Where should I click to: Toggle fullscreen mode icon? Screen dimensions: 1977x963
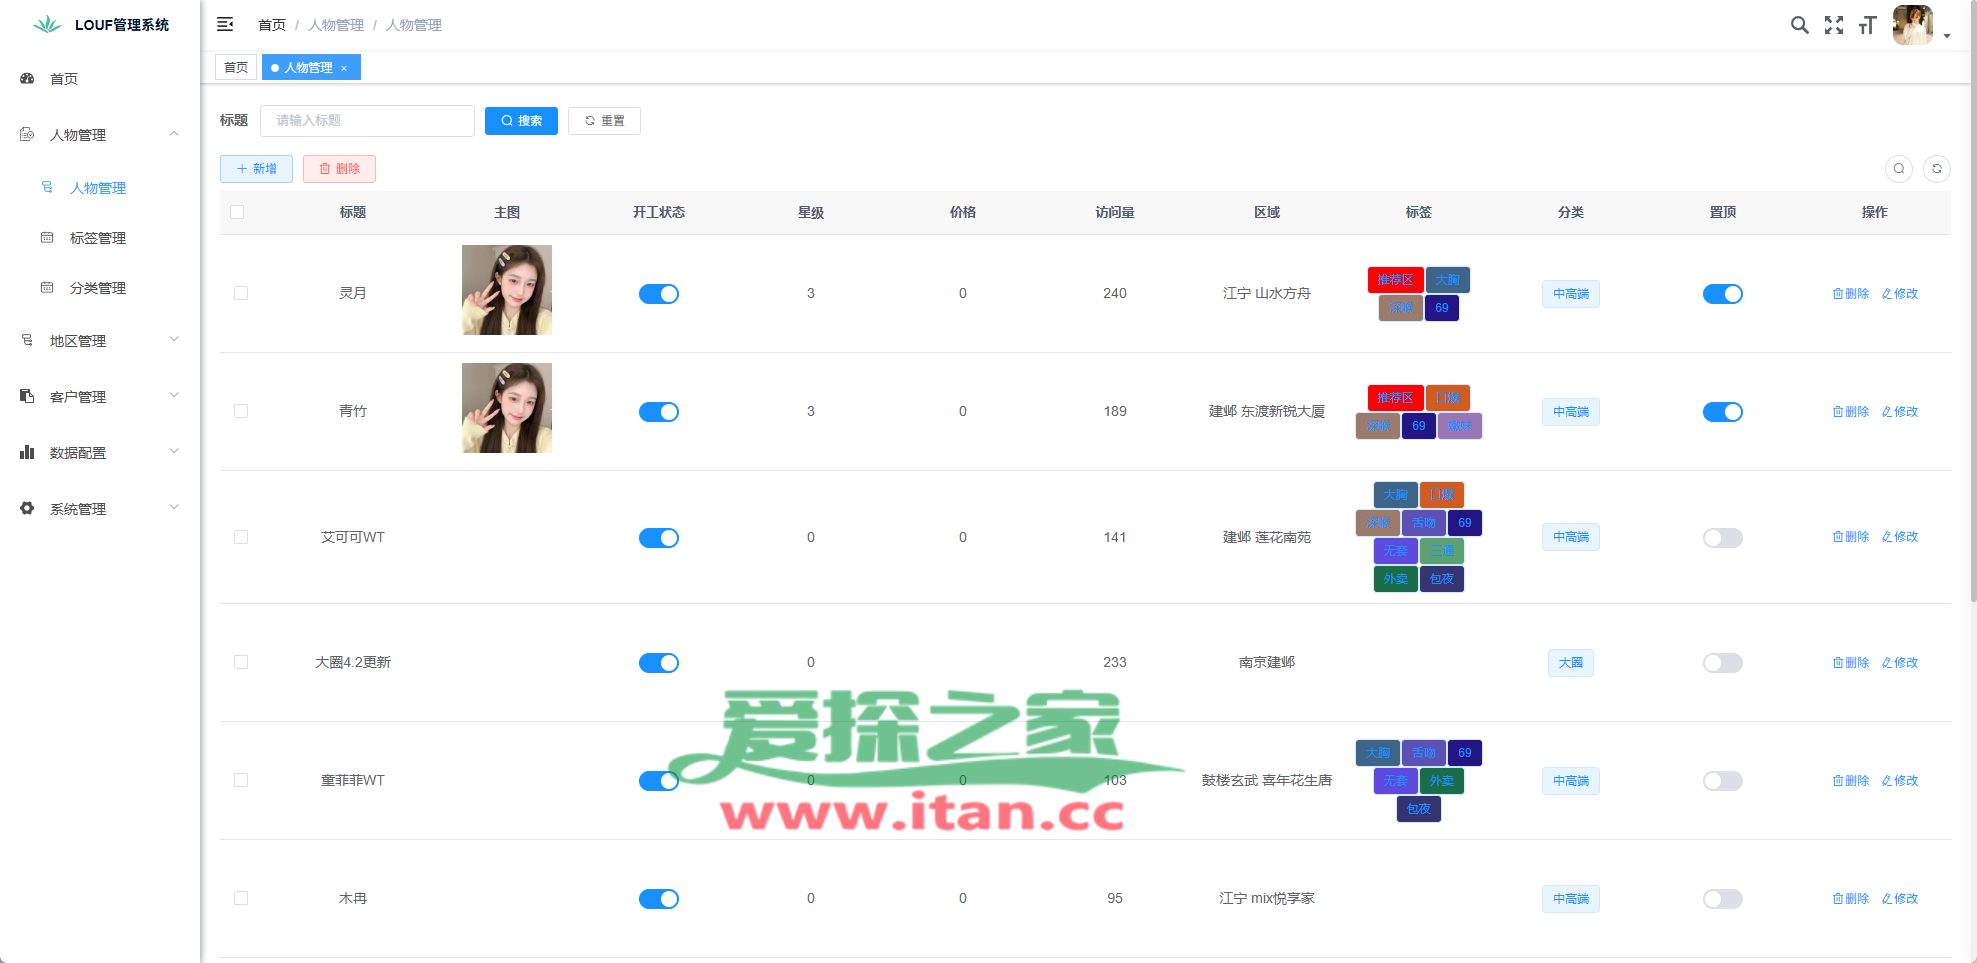click(1833, 25)
